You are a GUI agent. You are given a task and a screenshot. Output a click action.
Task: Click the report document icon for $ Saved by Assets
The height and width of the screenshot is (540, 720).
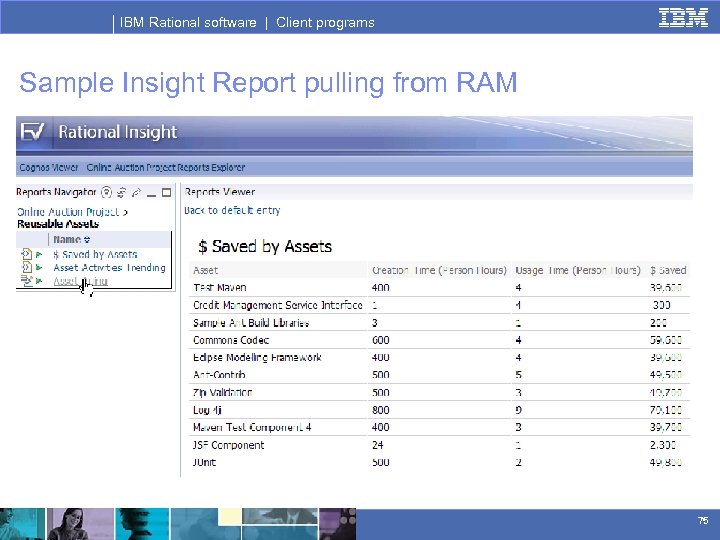(x=27, y=254)
